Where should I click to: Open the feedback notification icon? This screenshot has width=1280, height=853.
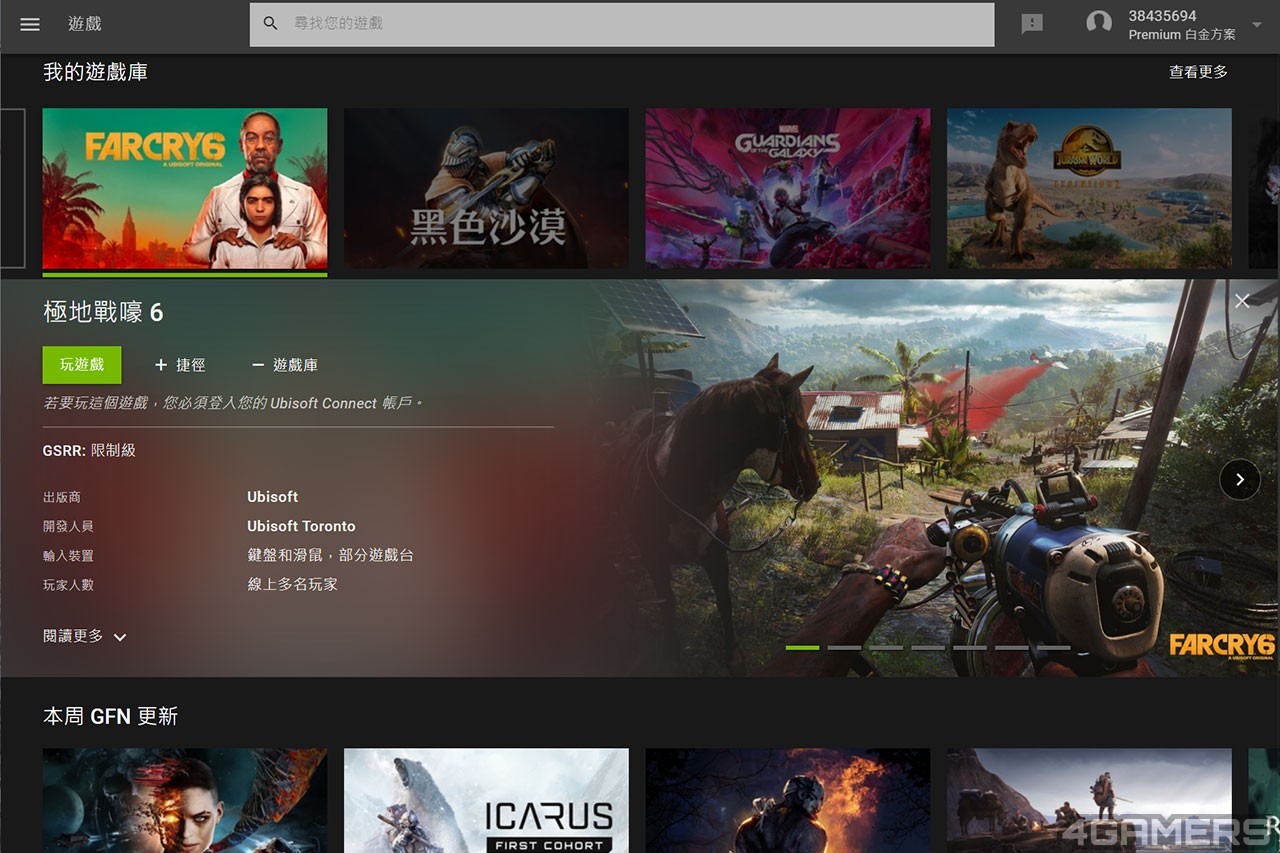pos(1032,24)
